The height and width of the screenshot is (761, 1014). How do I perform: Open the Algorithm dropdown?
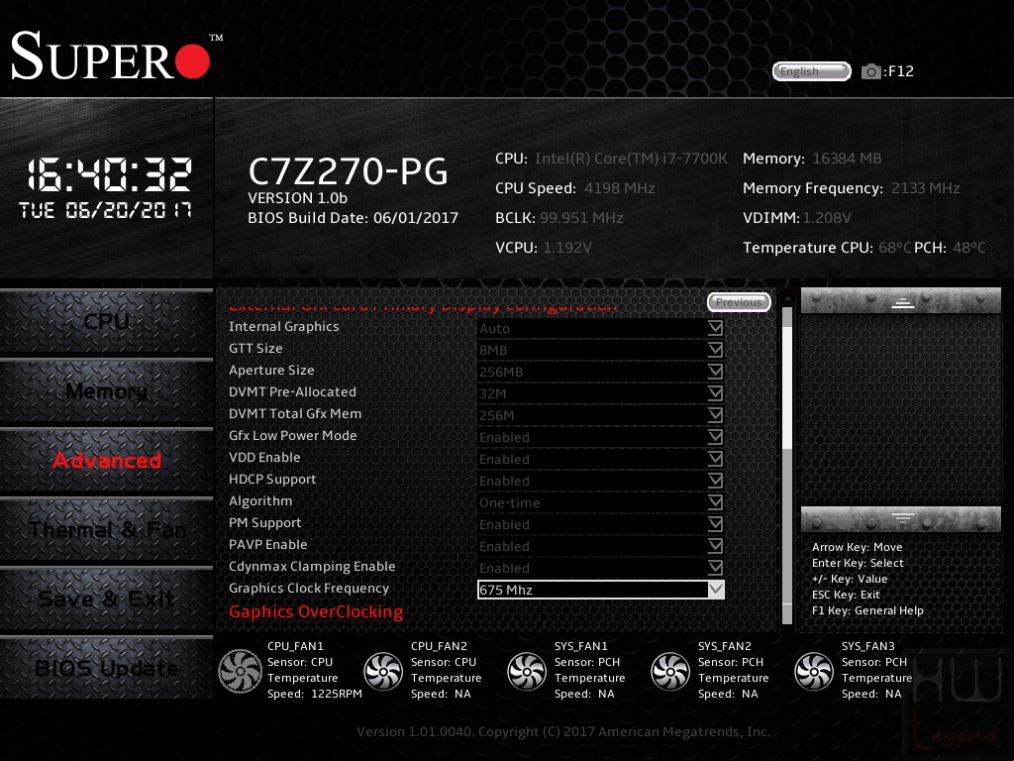[x=600, y=502]
